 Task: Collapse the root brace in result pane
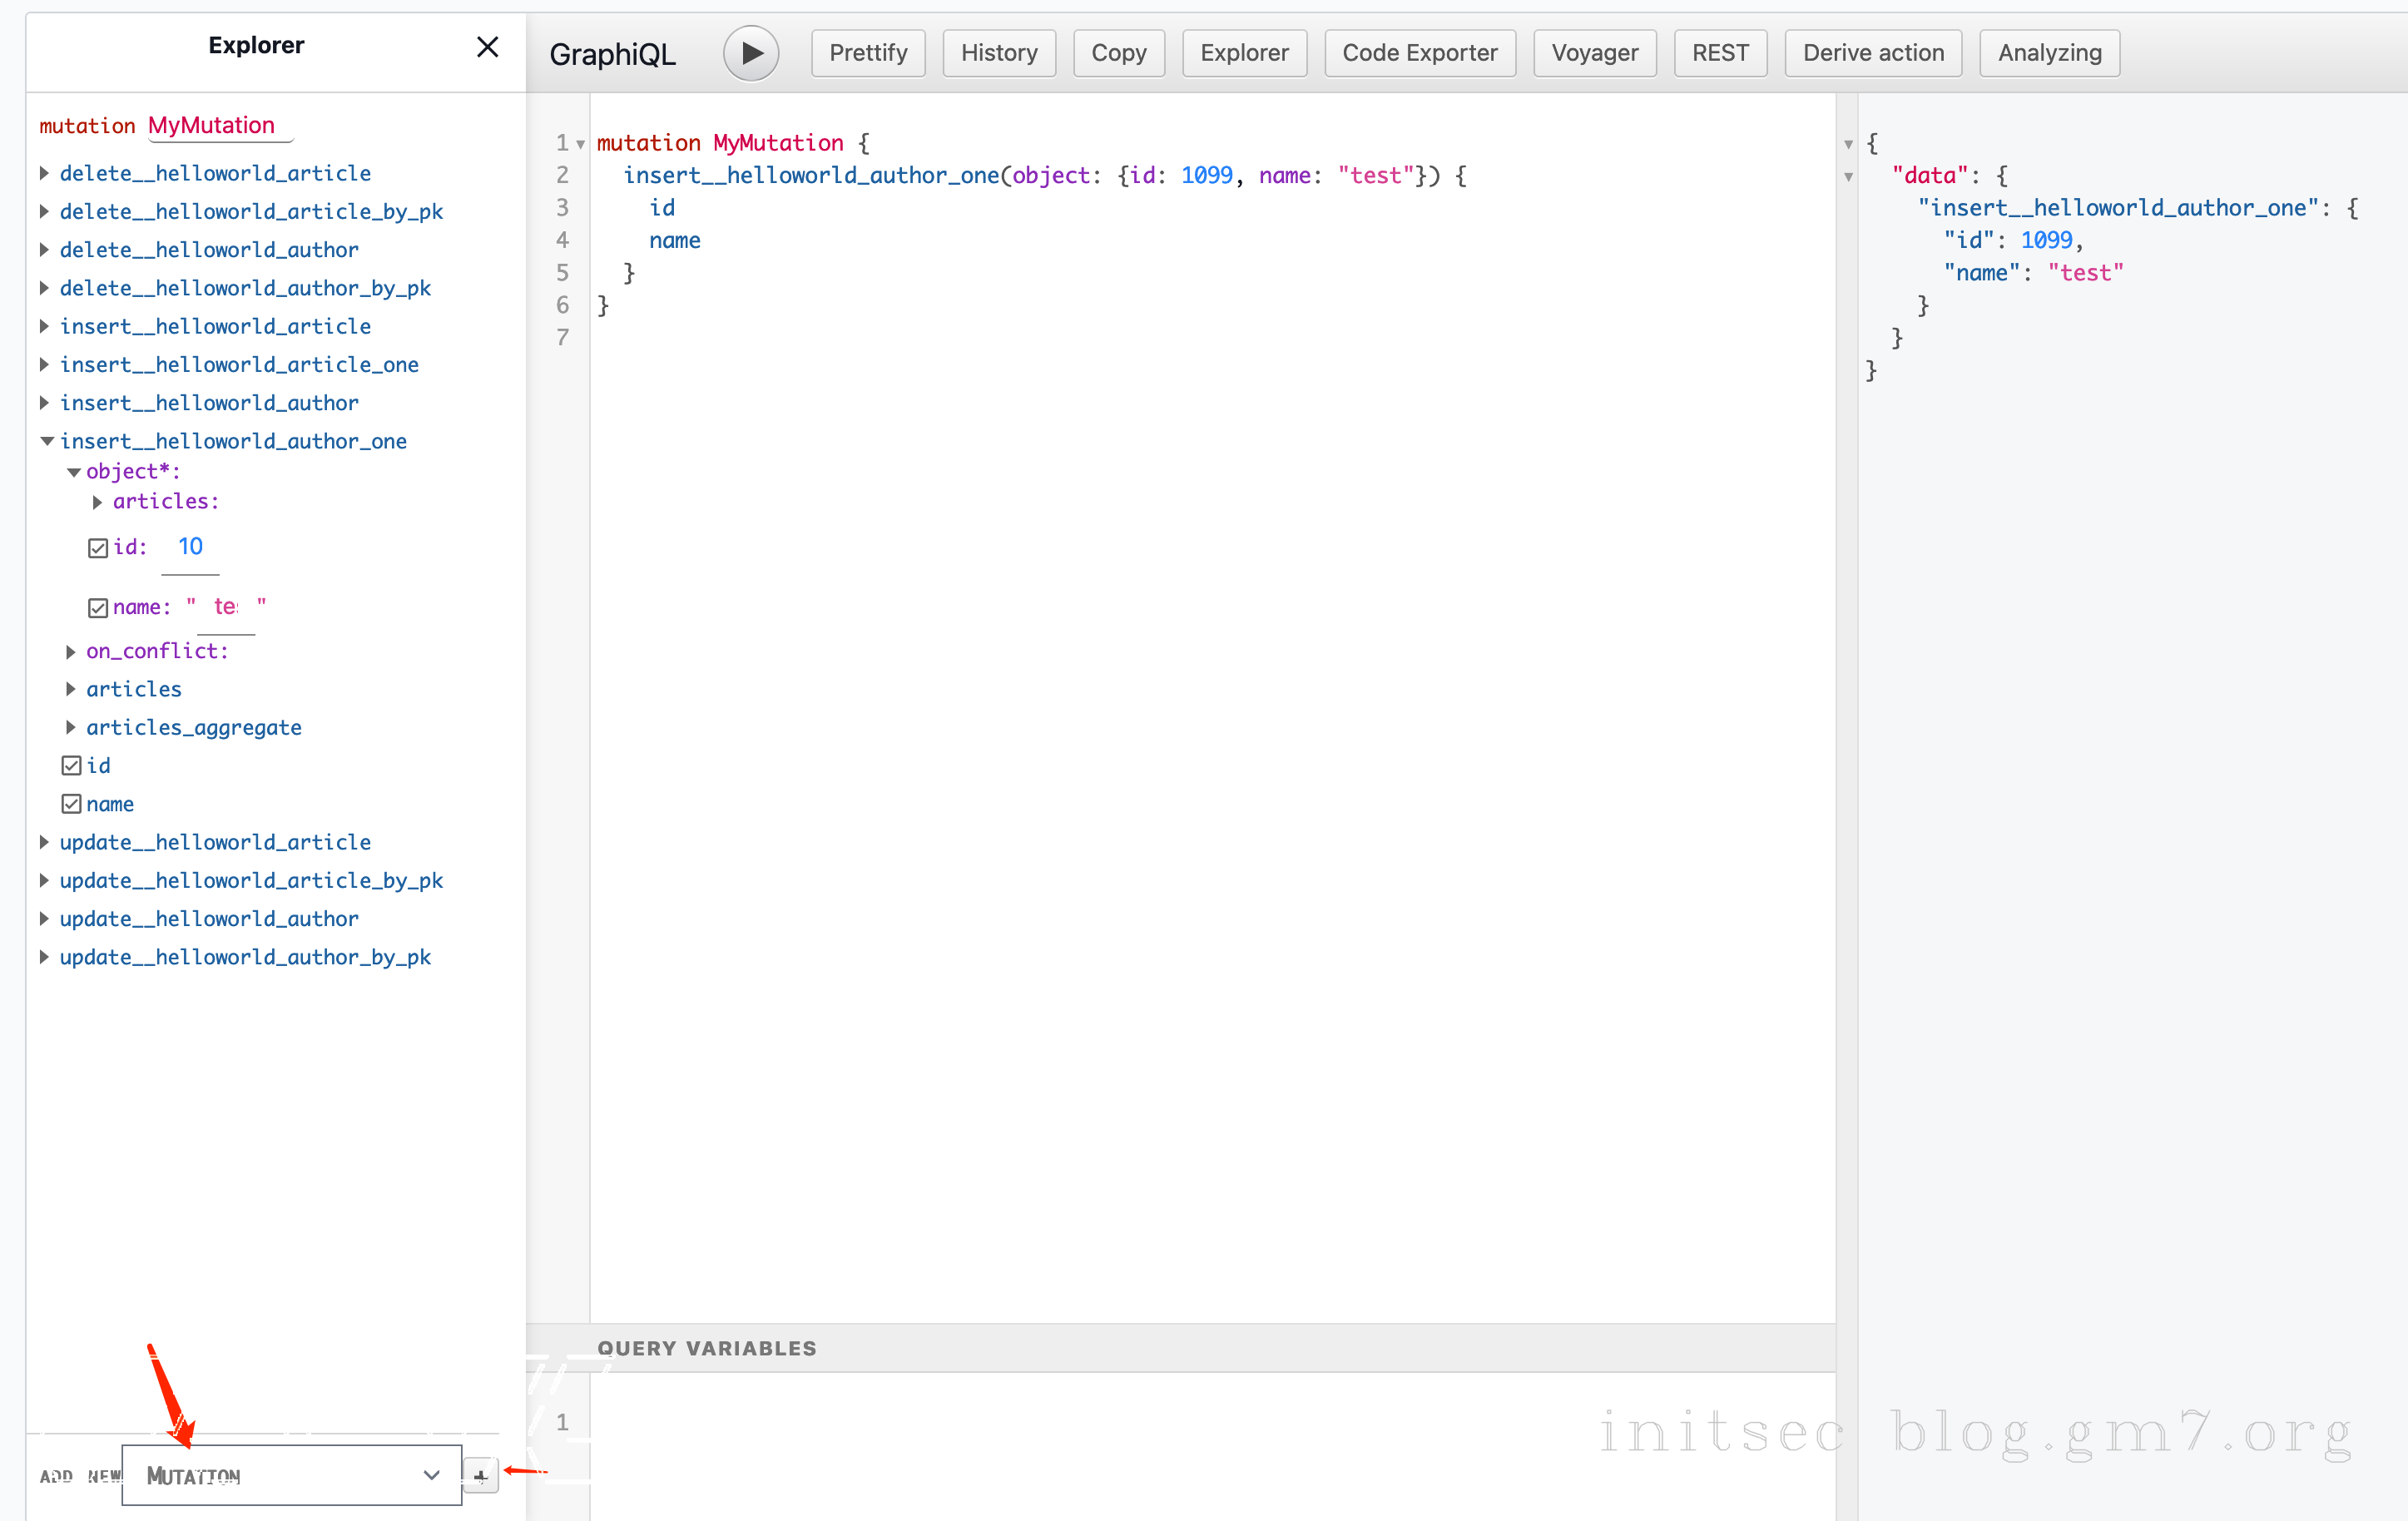(1848, 144)
